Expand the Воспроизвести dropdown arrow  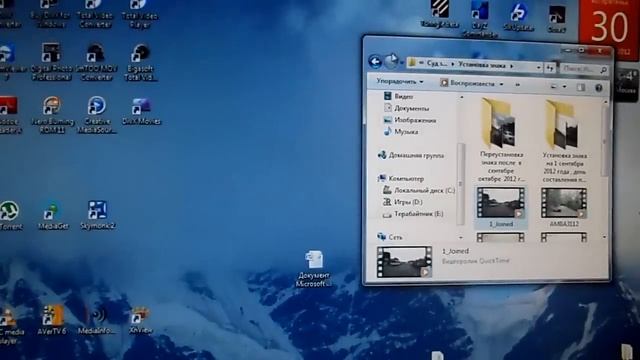coord(501,84)
